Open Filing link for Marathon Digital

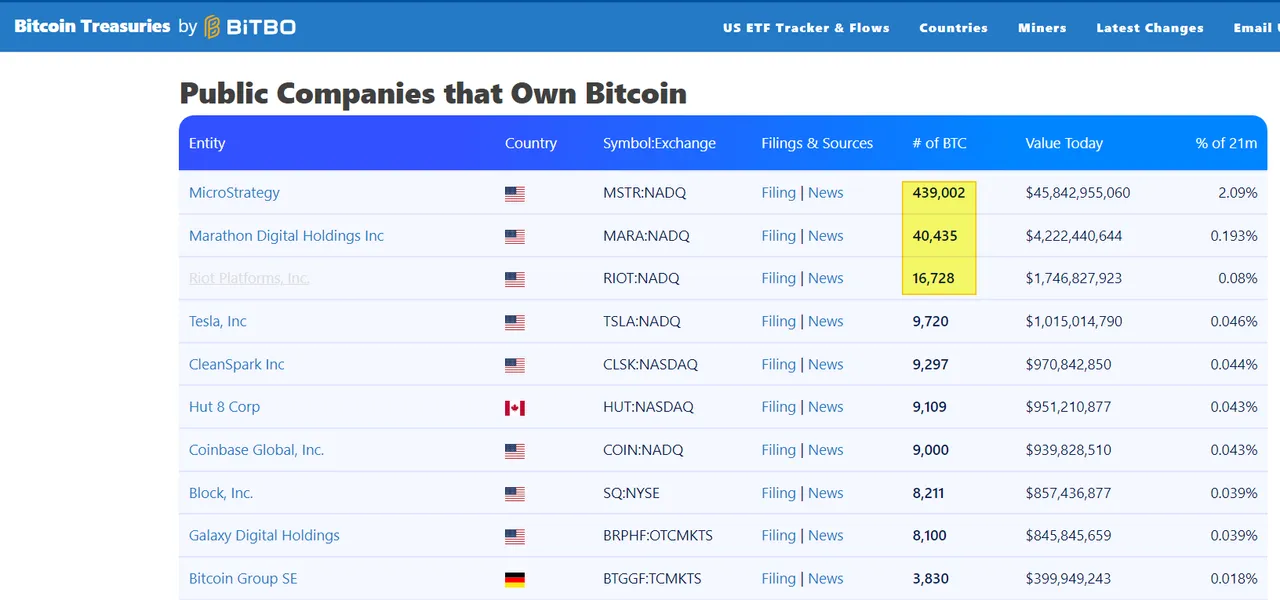click(778, 236)
